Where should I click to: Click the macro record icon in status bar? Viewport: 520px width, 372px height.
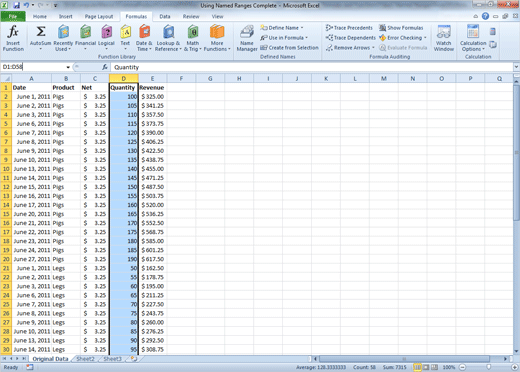[30, 367]
